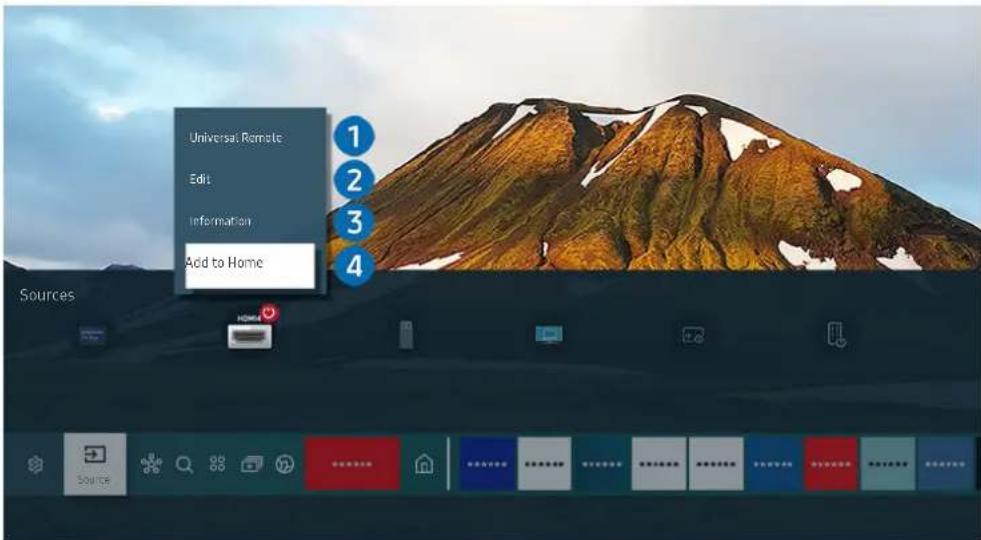Open the muted teal-gray app tile after the red one
Image resolution: width=981 pixels, height=540 pixels.
click(888, 464)
